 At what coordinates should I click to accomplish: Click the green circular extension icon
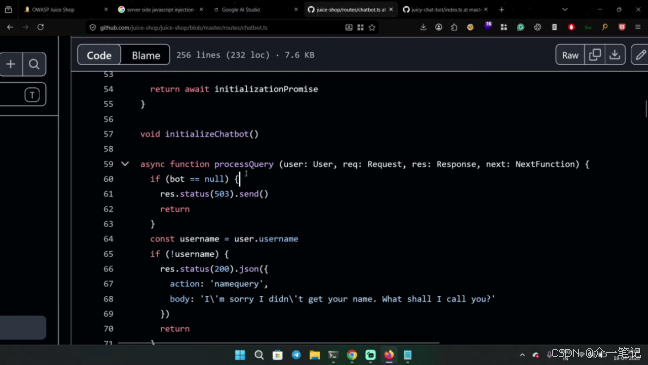coord(521,27)
